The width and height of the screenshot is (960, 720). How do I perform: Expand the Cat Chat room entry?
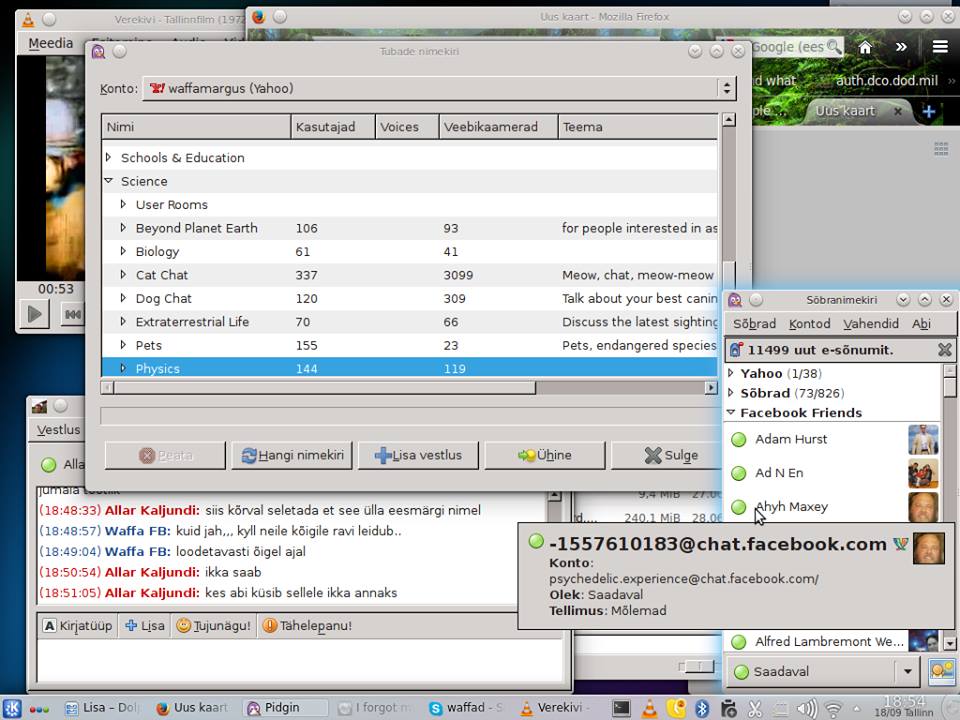pyautogui.click(x=123, y=275)
